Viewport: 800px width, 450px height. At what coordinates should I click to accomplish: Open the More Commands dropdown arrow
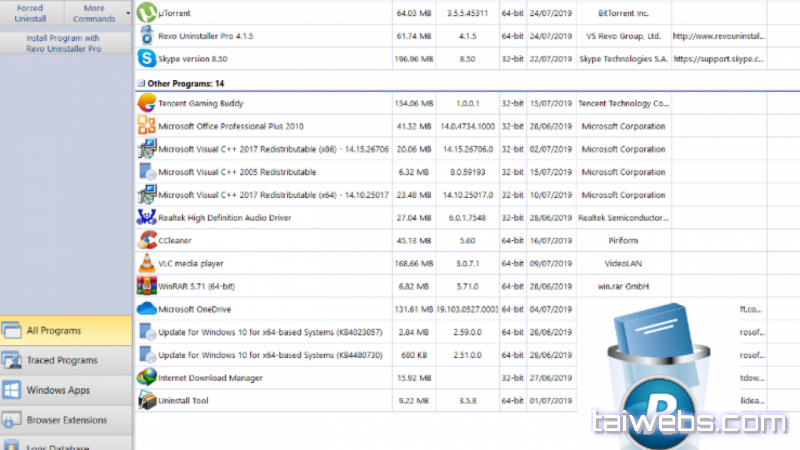[x=129, y=14]
